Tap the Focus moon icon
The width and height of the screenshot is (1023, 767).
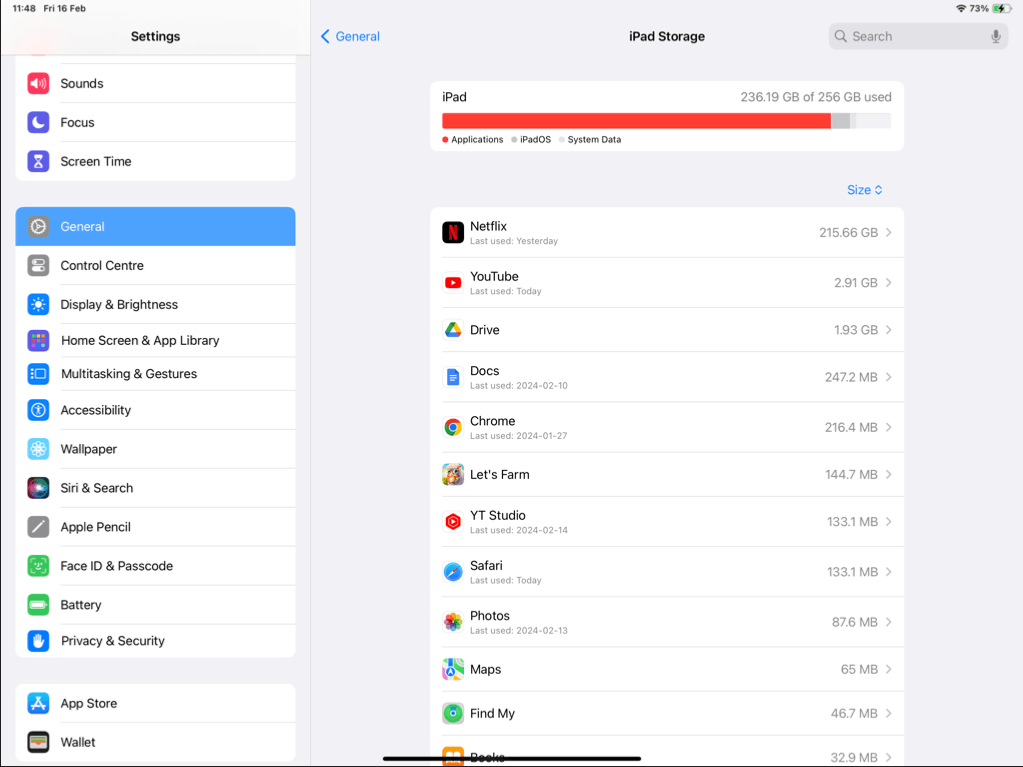coord(38,123)
